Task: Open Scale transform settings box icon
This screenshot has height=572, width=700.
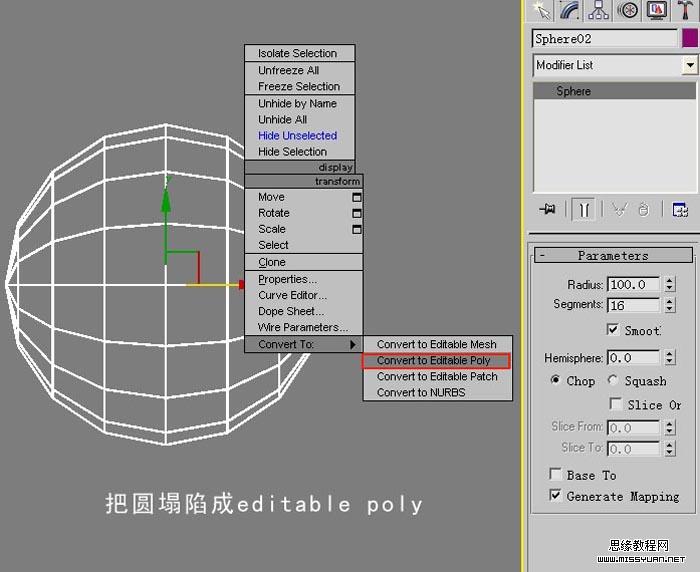Action: point(357,229)
